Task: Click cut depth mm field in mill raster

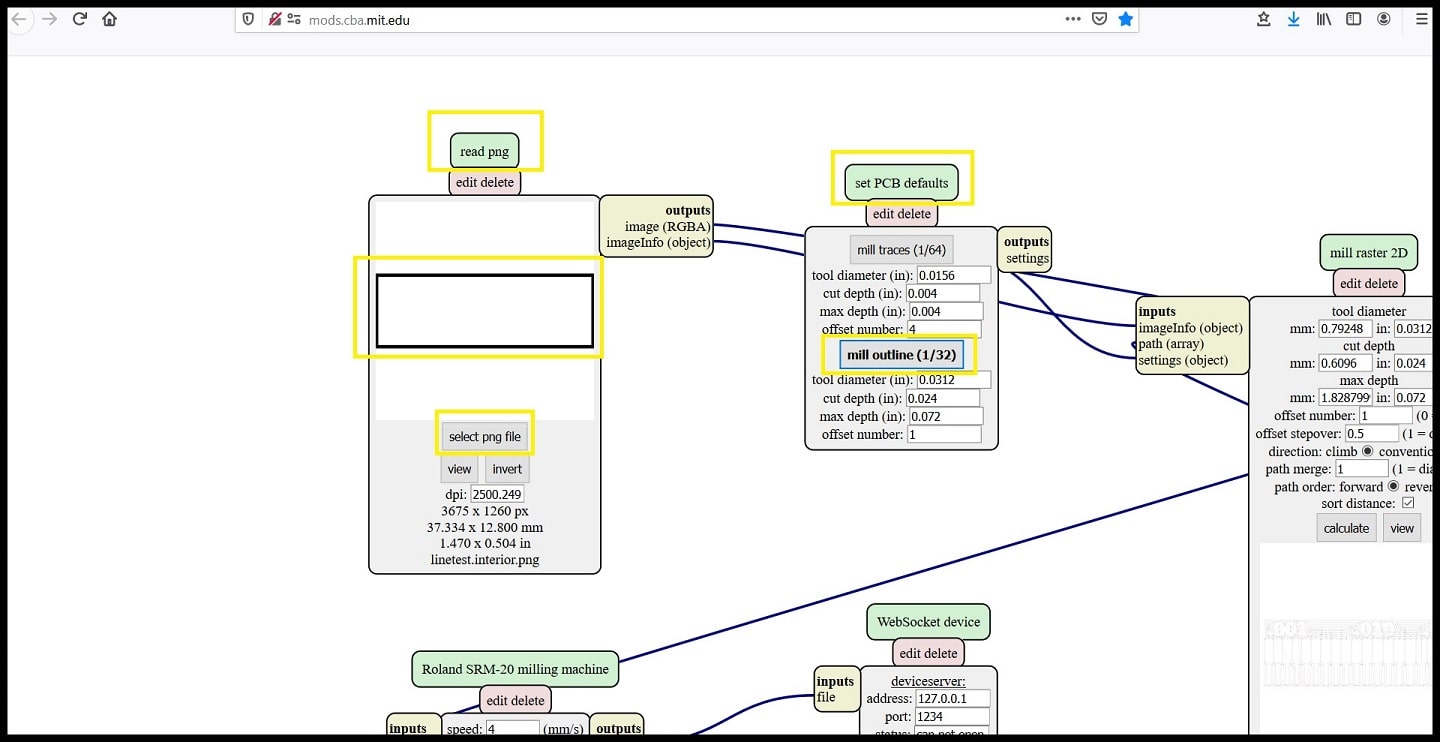Action: pyautogui.click(x=1345, y=363)
